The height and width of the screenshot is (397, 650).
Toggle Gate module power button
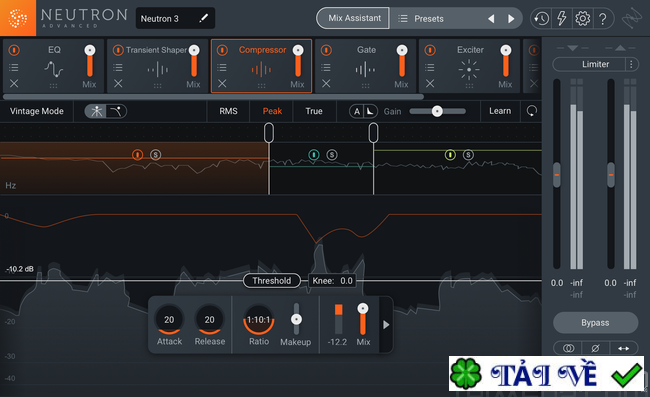(x=326, y=50)
